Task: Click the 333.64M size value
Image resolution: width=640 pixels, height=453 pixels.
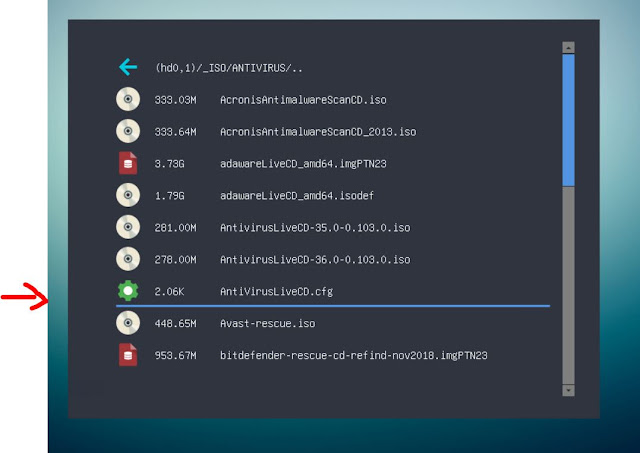Action: (176, 132)
